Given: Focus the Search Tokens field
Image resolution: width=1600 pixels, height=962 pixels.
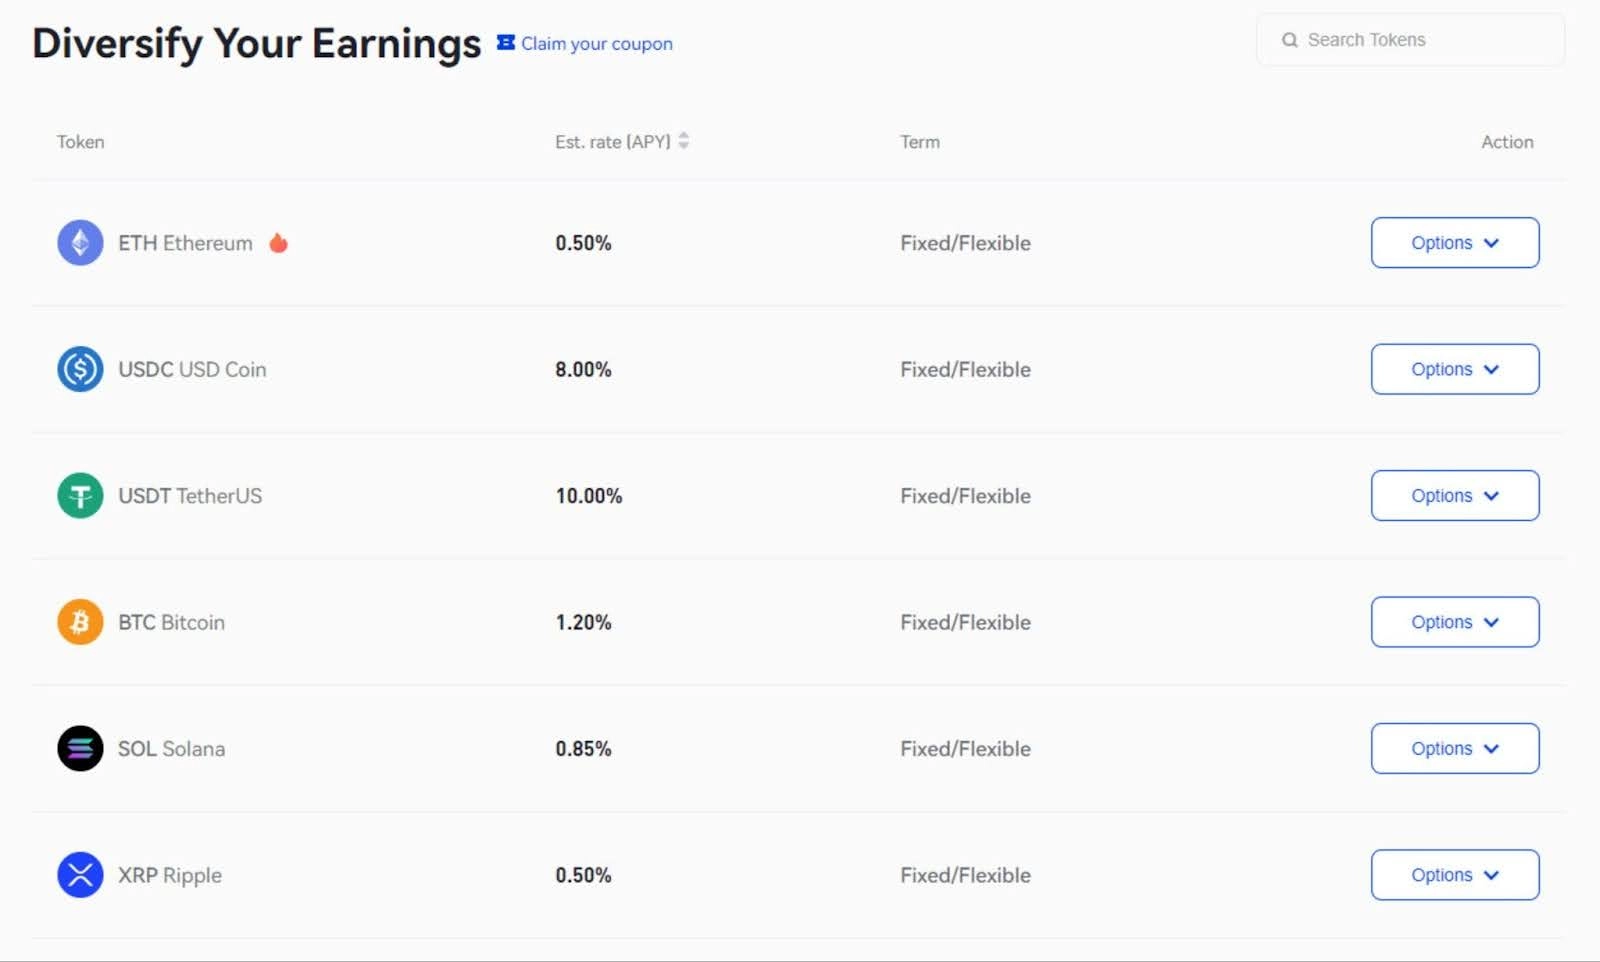Looking at the screenshot, I should [1411, 40].
